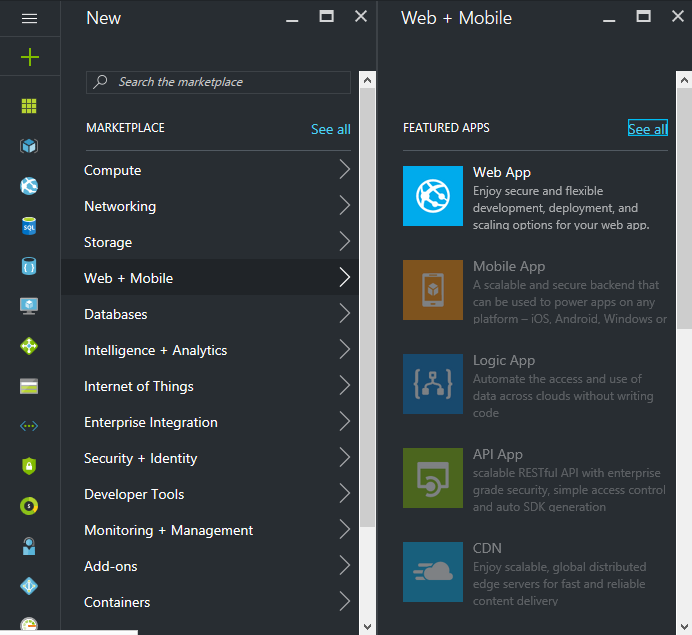The width and height of the screenshot is (692, 635).
Task: Open Virtual machines monitor icon in sidebar
Action: 29,306
